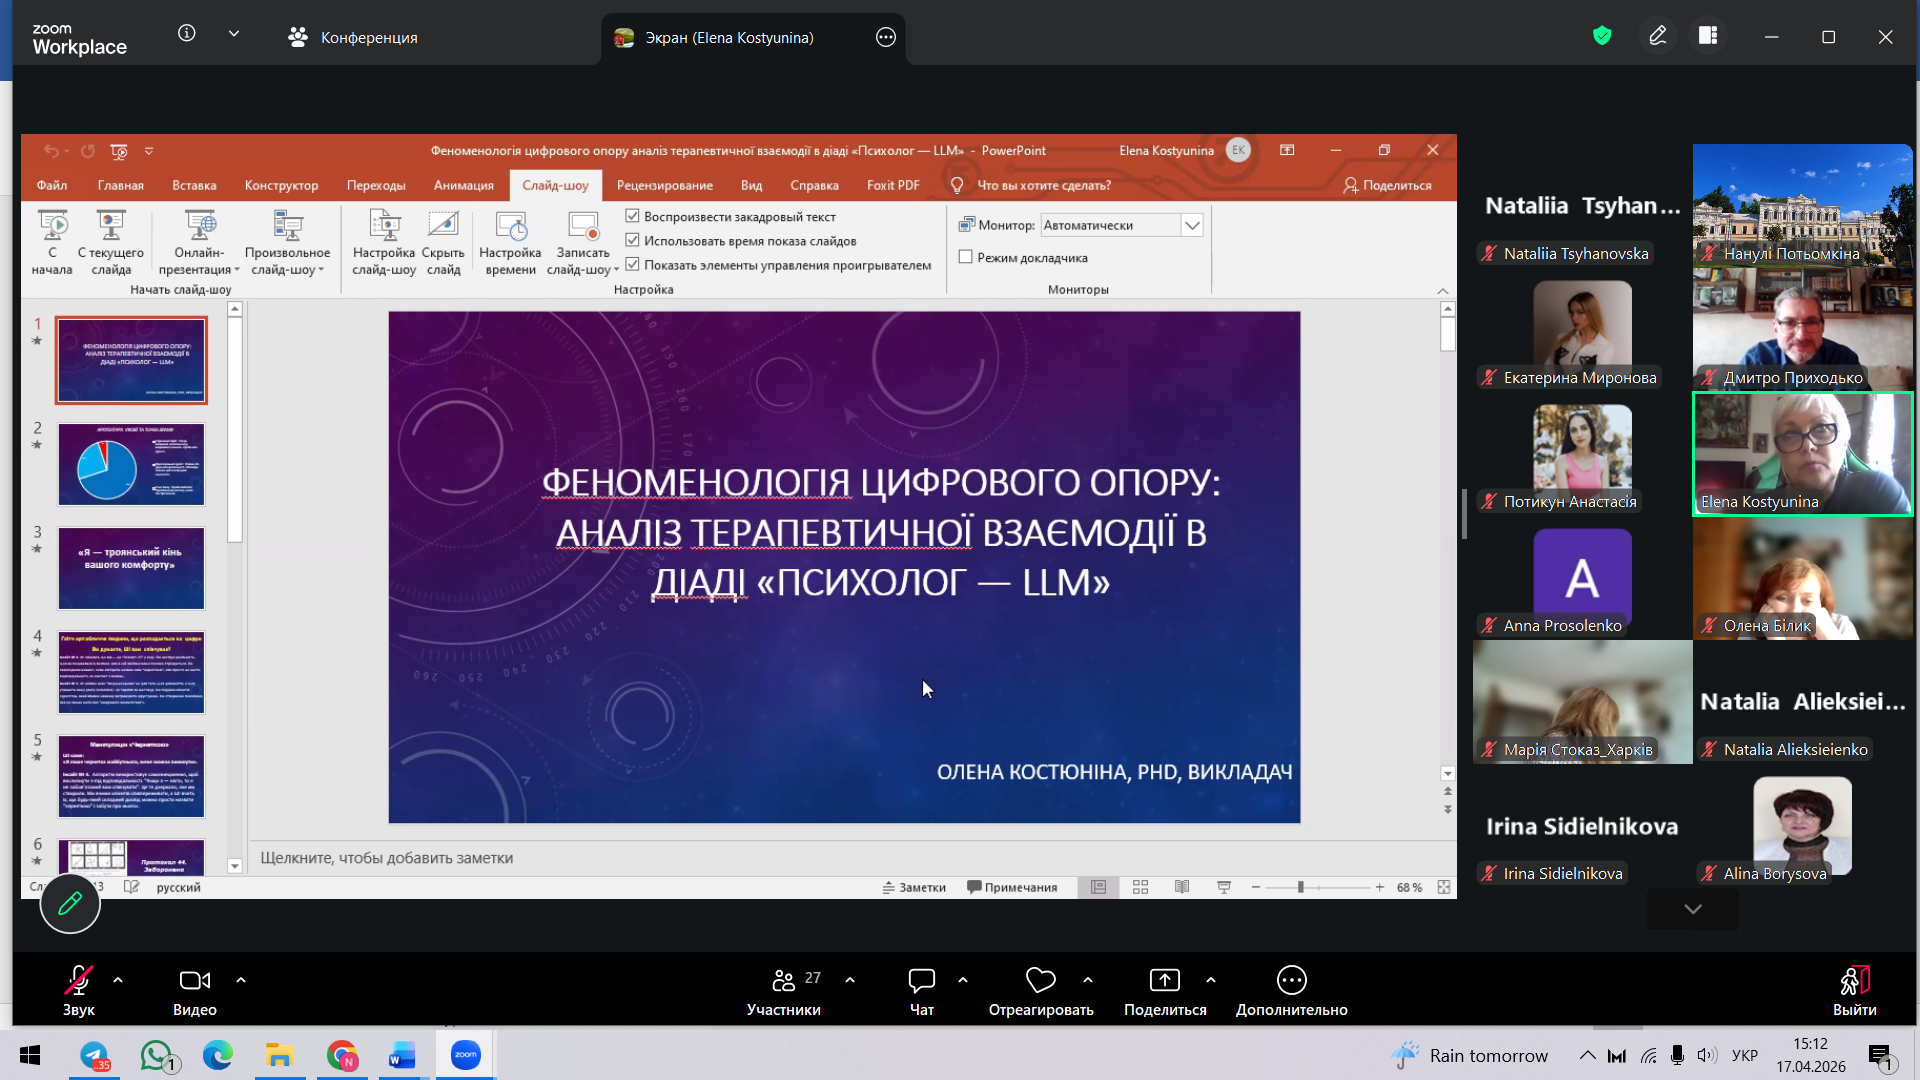
Task: Enable Режим докладчика checkbox
Action: 966,257
